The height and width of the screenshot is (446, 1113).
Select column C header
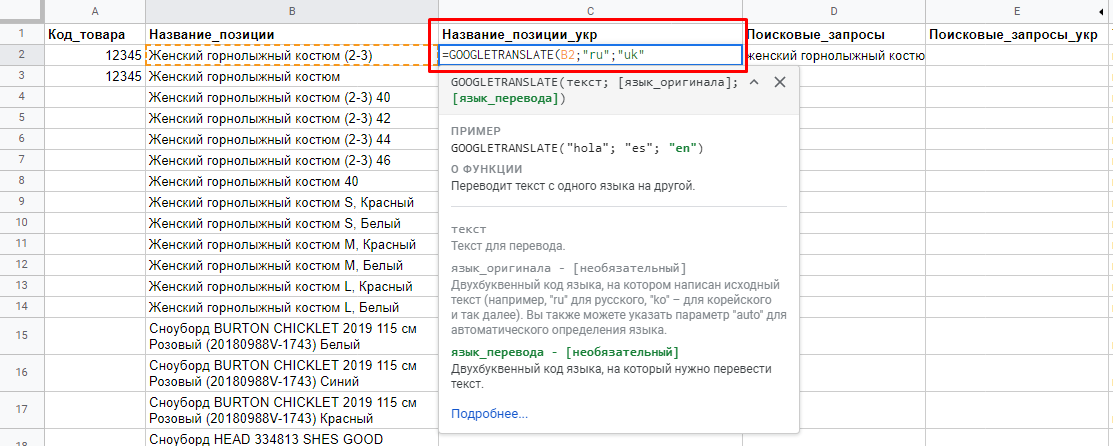[591, 12]
